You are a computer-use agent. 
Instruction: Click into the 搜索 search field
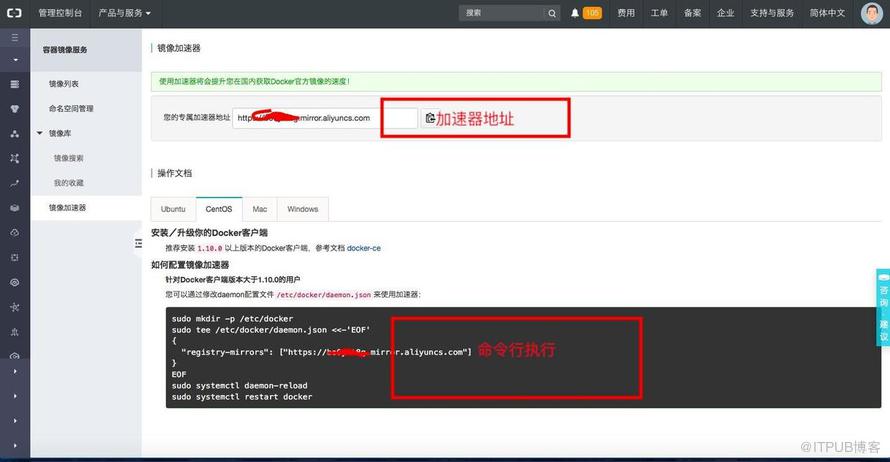coord(502,13)
